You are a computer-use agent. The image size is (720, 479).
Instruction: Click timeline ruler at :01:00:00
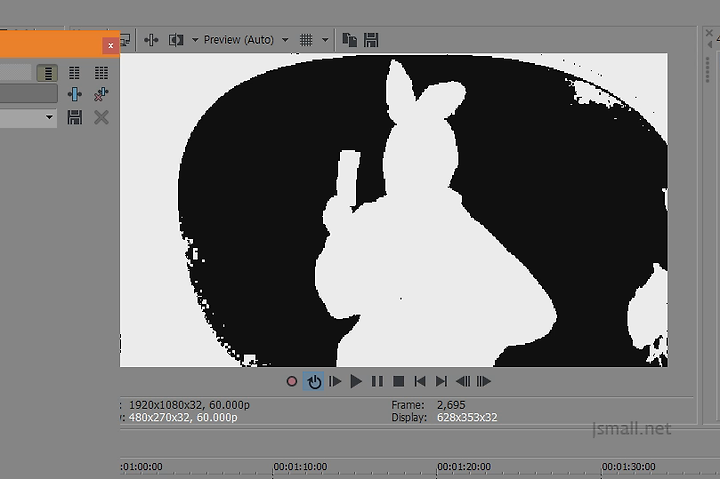pyautogui.click(x=141, y=467)
